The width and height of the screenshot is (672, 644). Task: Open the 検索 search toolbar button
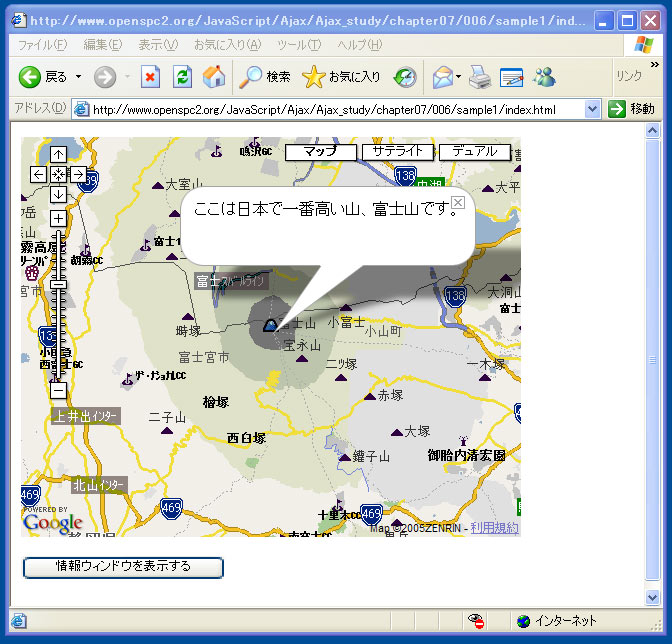pos(264,77)
